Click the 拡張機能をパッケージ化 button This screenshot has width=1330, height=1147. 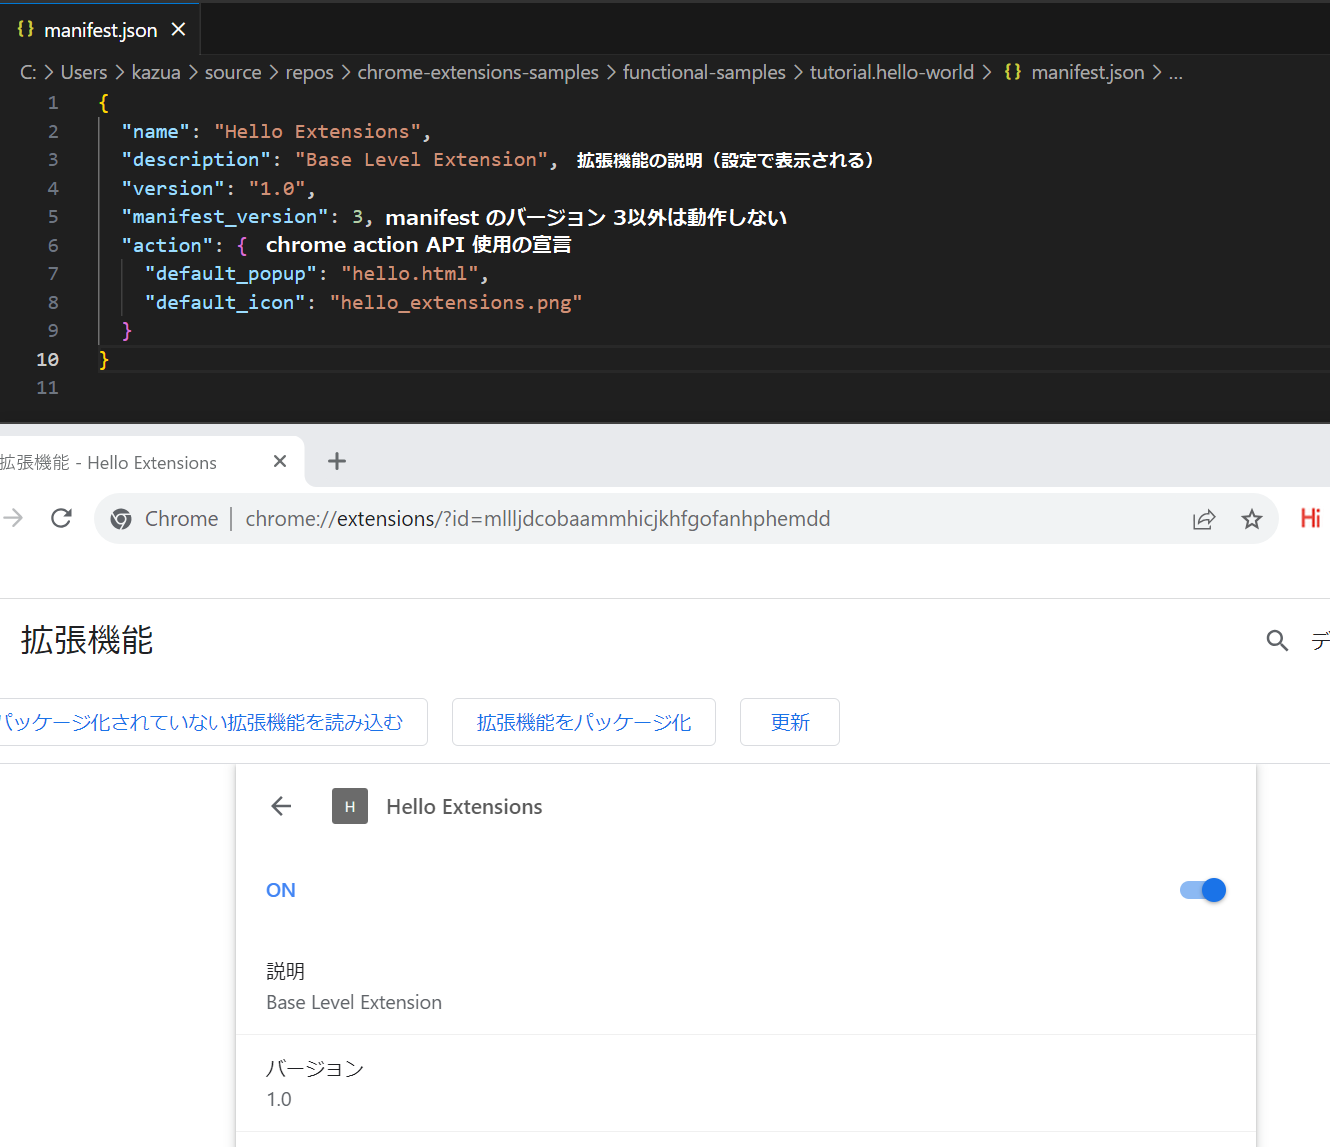(x=583, y=721)
